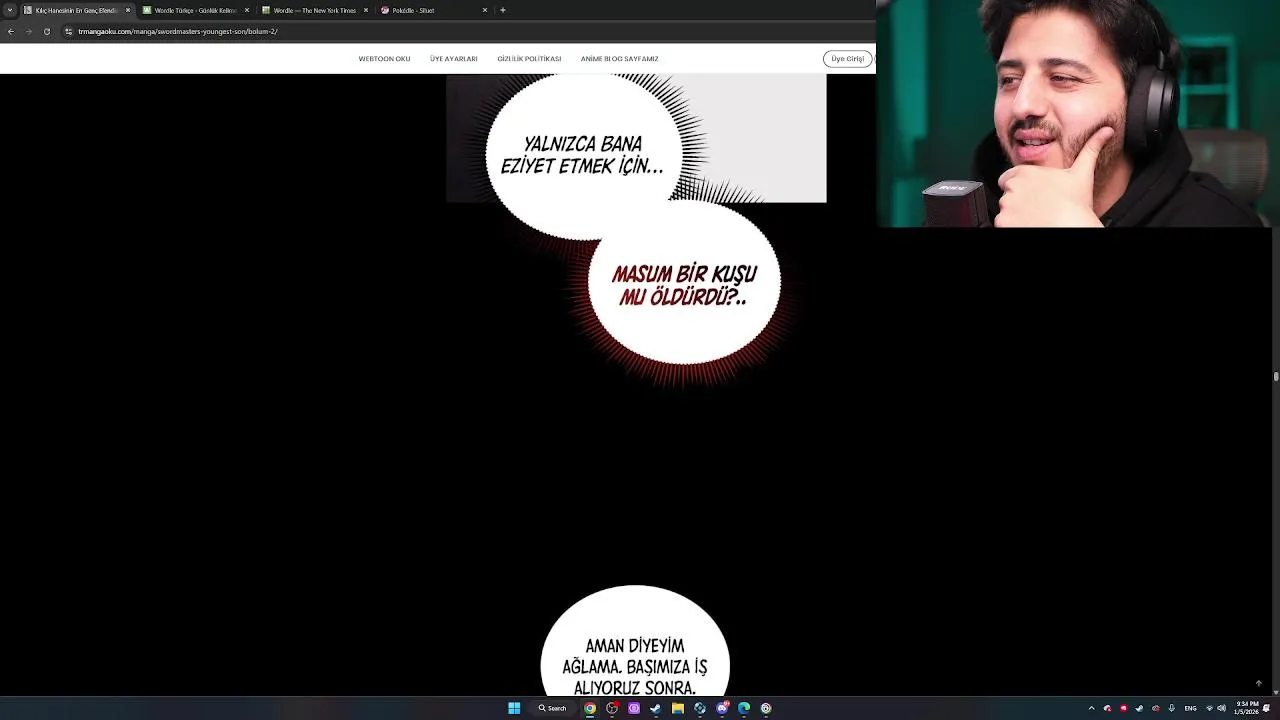Open the tab search dropdown arrow
1280x720 pixels.
[x=10, y=10]
